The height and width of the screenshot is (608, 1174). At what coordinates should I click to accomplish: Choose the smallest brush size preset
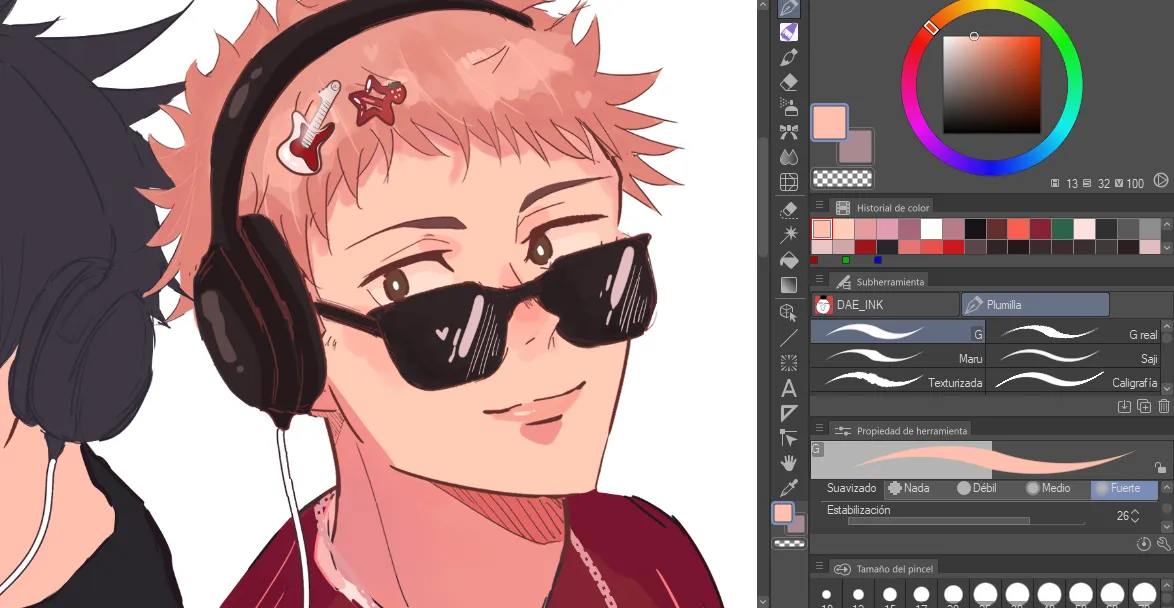click(x=827, y=595)
